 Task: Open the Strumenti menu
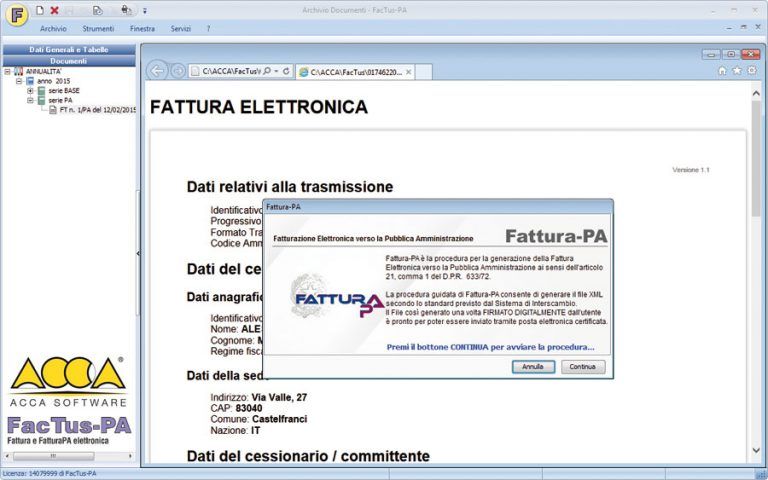[98, 28]
